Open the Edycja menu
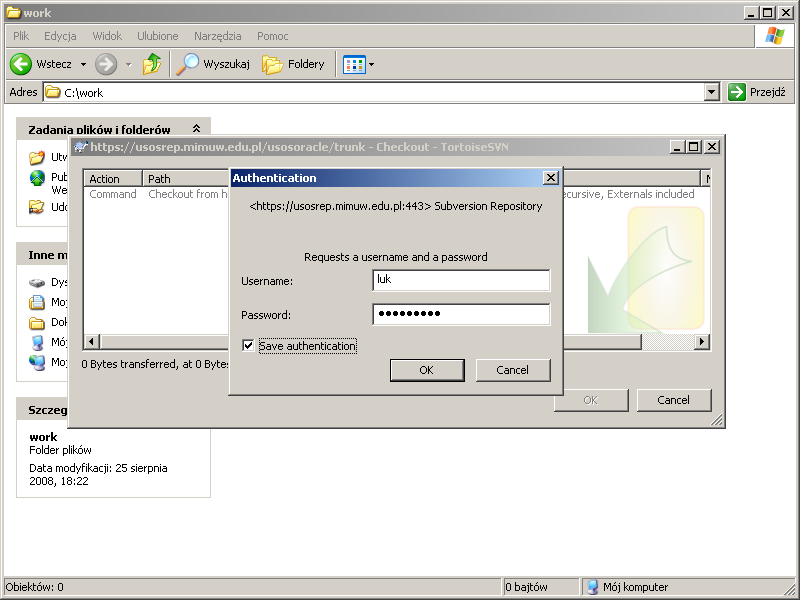Screen dimensions: 800x600 pos(60,36)
